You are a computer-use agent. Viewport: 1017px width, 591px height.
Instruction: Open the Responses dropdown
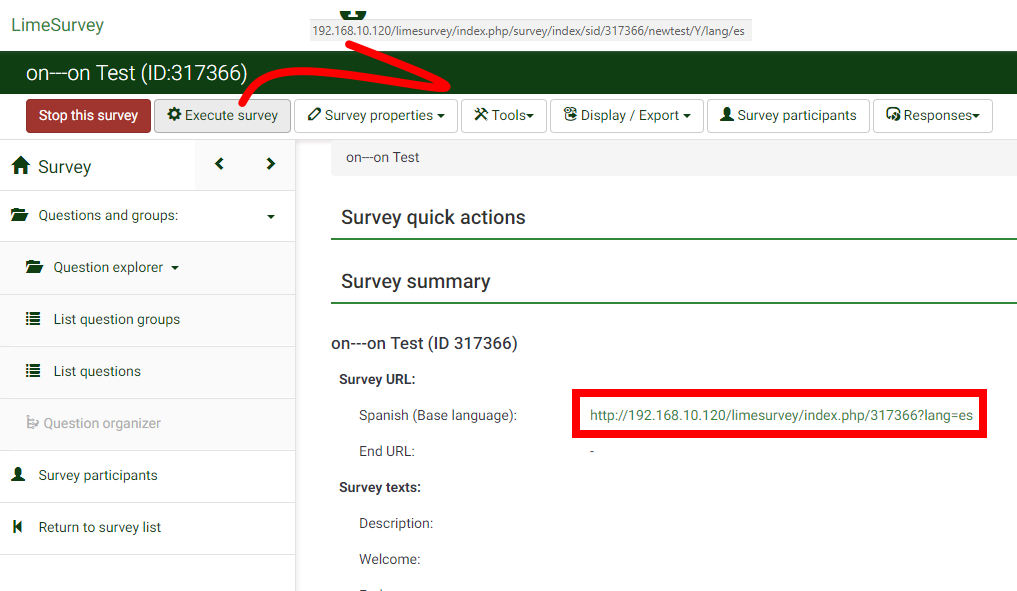(x=932, y=116)
